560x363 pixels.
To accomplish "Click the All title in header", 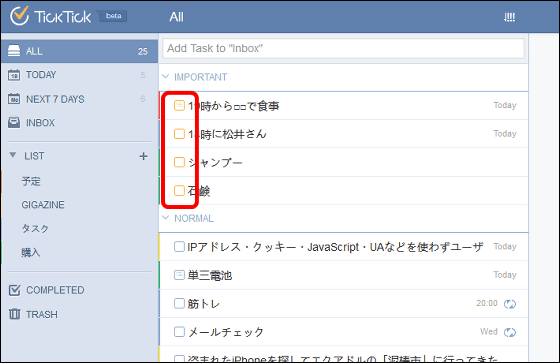I will [x=176, y=17].
